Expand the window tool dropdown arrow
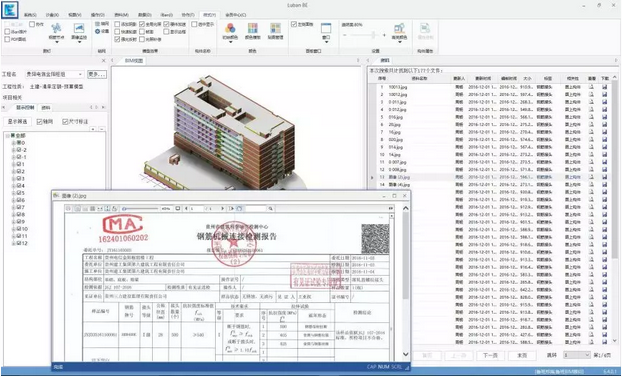This screenshot has height=377, width=622. tap(326, 42)
